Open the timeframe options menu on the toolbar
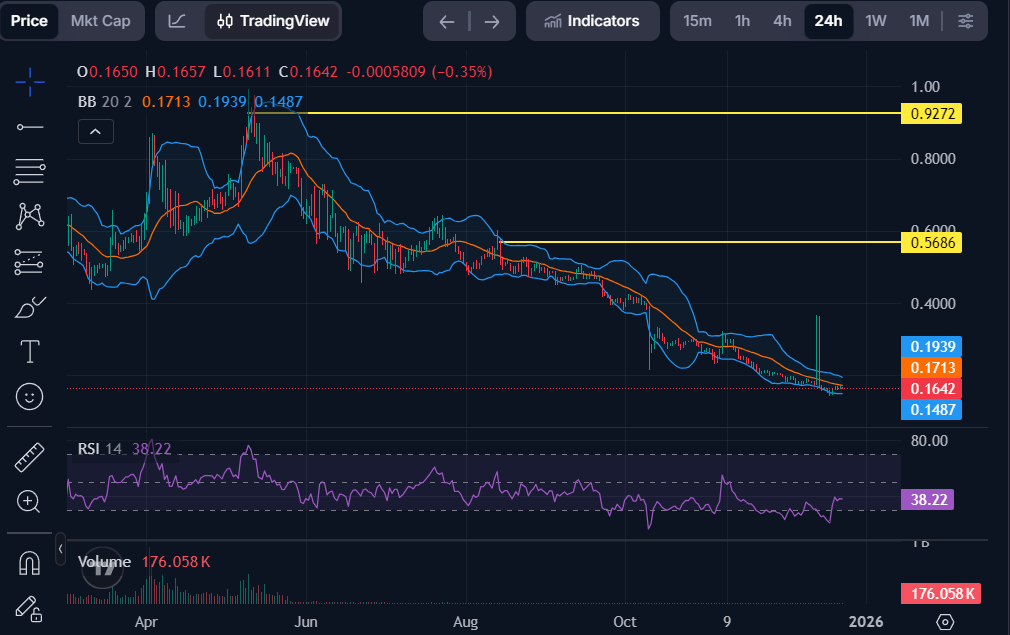 pyautogui.click(x=966, y=20)
